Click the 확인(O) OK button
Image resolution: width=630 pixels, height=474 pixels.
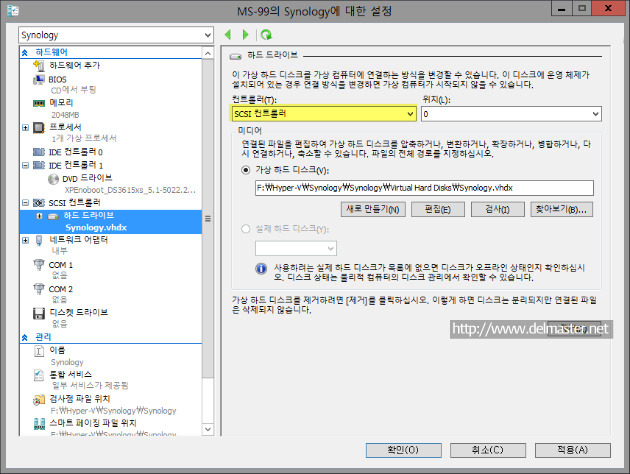(403, 450)
